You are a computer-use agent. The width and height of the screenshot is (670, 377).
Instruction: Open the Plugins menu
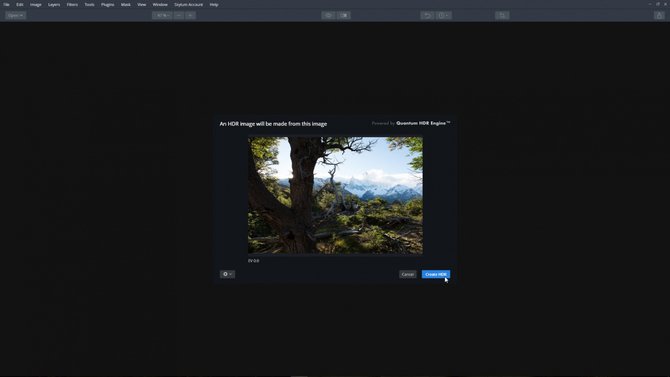pos(107,5)
